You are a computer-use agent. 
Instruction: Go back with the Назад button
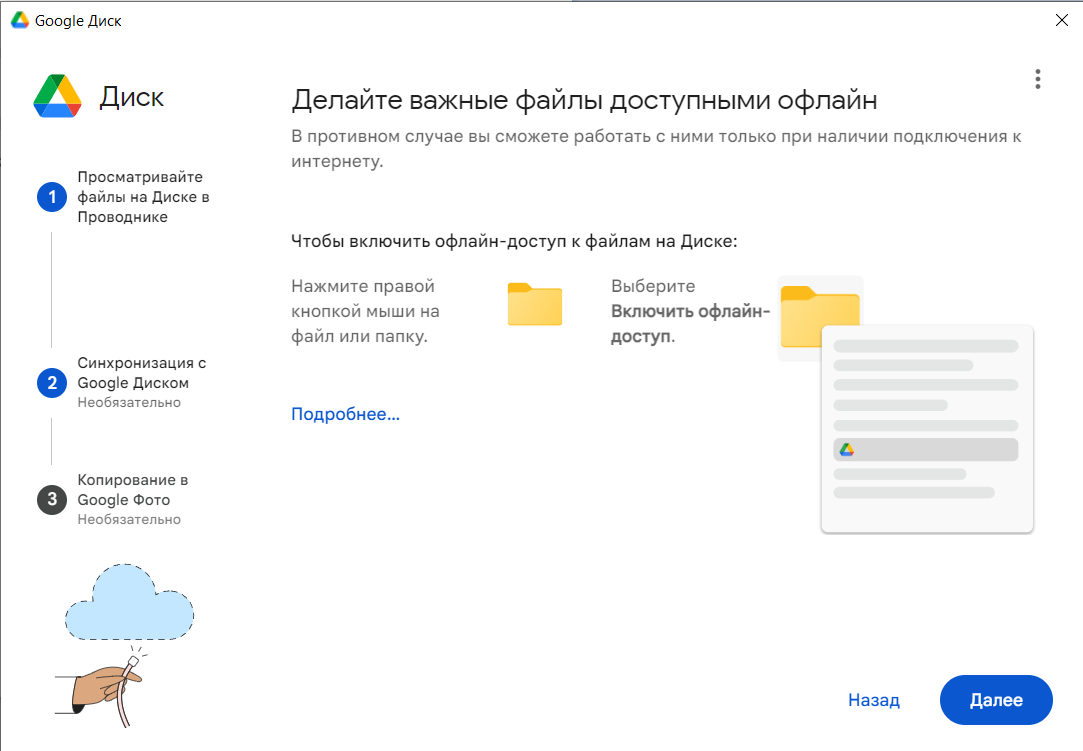[873, 700]
